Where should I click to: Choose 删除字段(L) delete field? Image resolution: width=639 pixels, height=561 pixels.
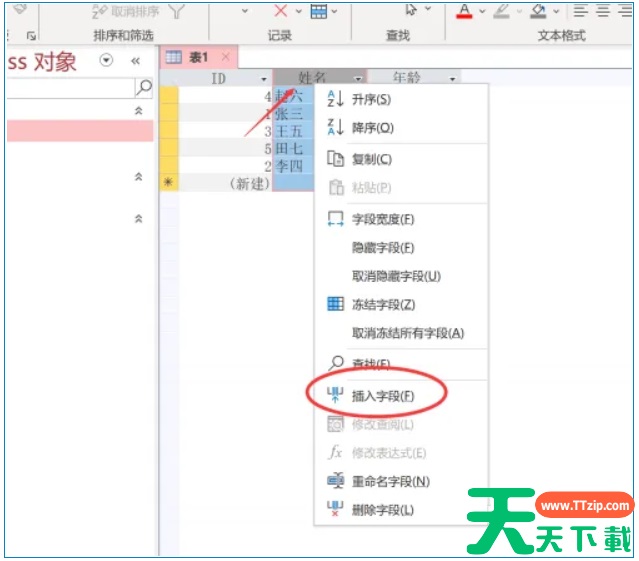point(383,510)
